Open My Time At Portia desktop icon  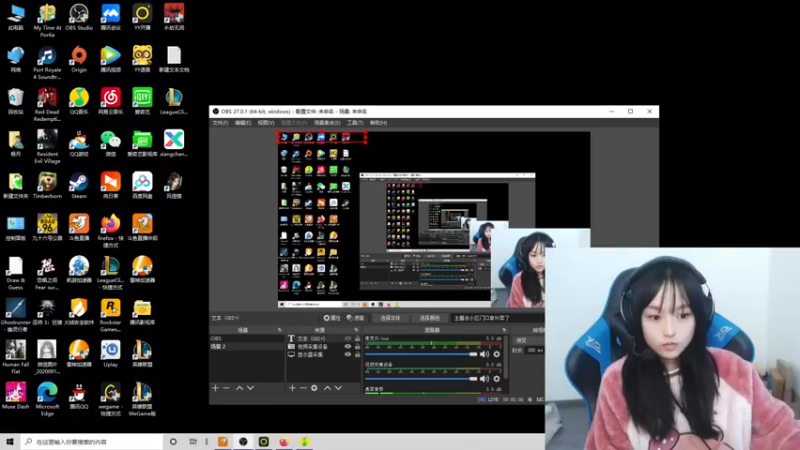tap(47, 20)
